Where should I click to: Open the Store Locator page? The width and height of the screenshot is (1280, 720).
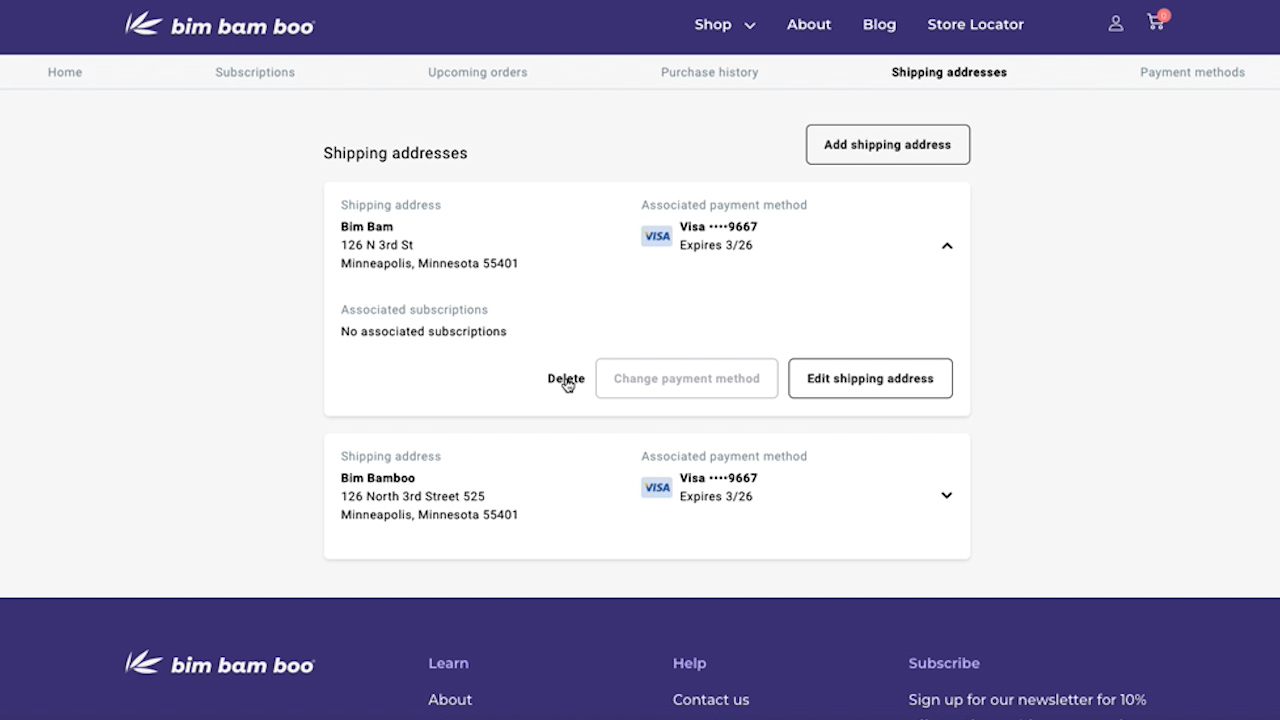coord(976,24)
